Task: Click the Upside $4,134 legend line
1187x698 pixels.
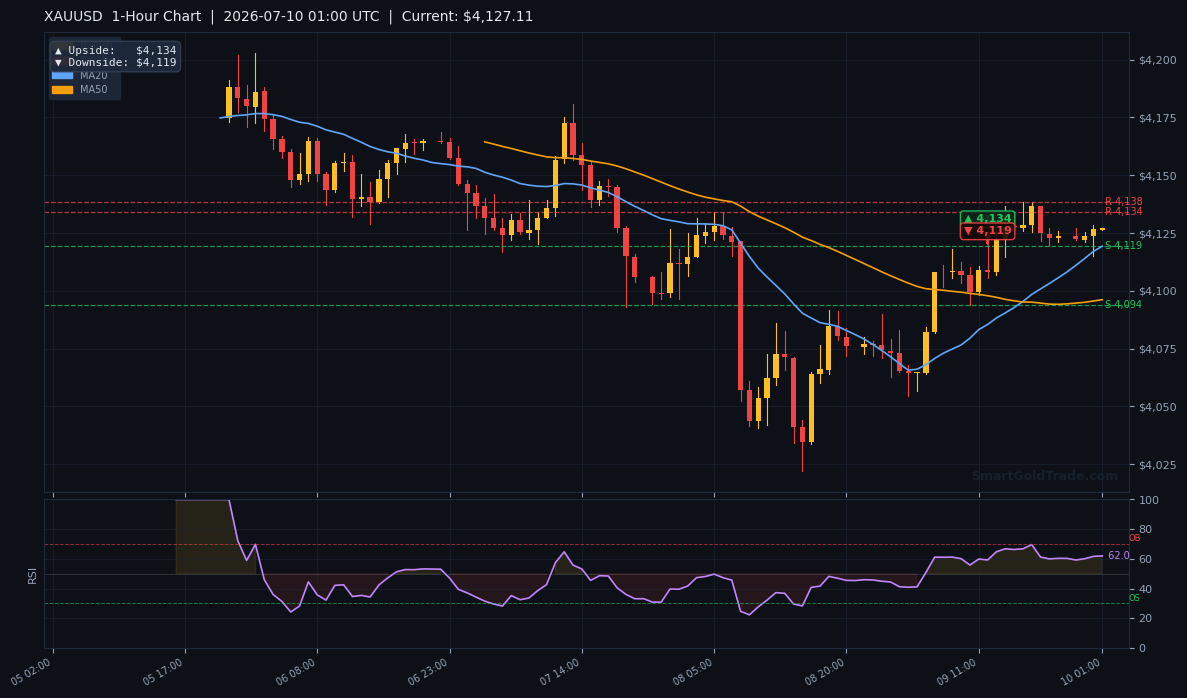Action: click(x=115, y=51)
